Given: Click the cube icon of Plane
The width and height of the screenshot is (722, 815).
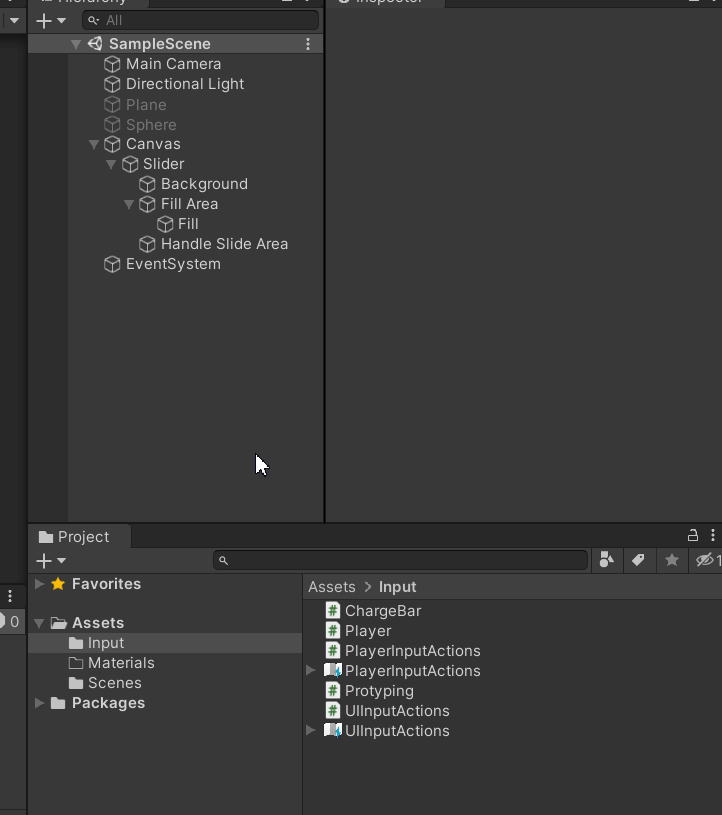Looking at the screenshot, I should (112, 104).
